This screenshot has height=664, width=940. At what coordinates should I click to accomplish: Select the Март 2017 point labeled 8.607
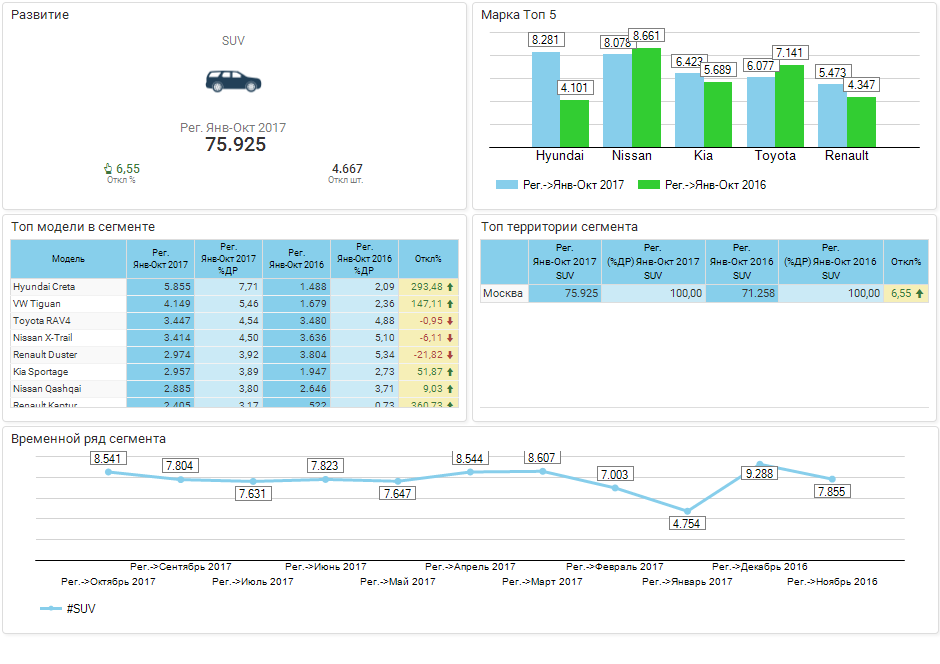pyautogui.click(x=543, y=472)
